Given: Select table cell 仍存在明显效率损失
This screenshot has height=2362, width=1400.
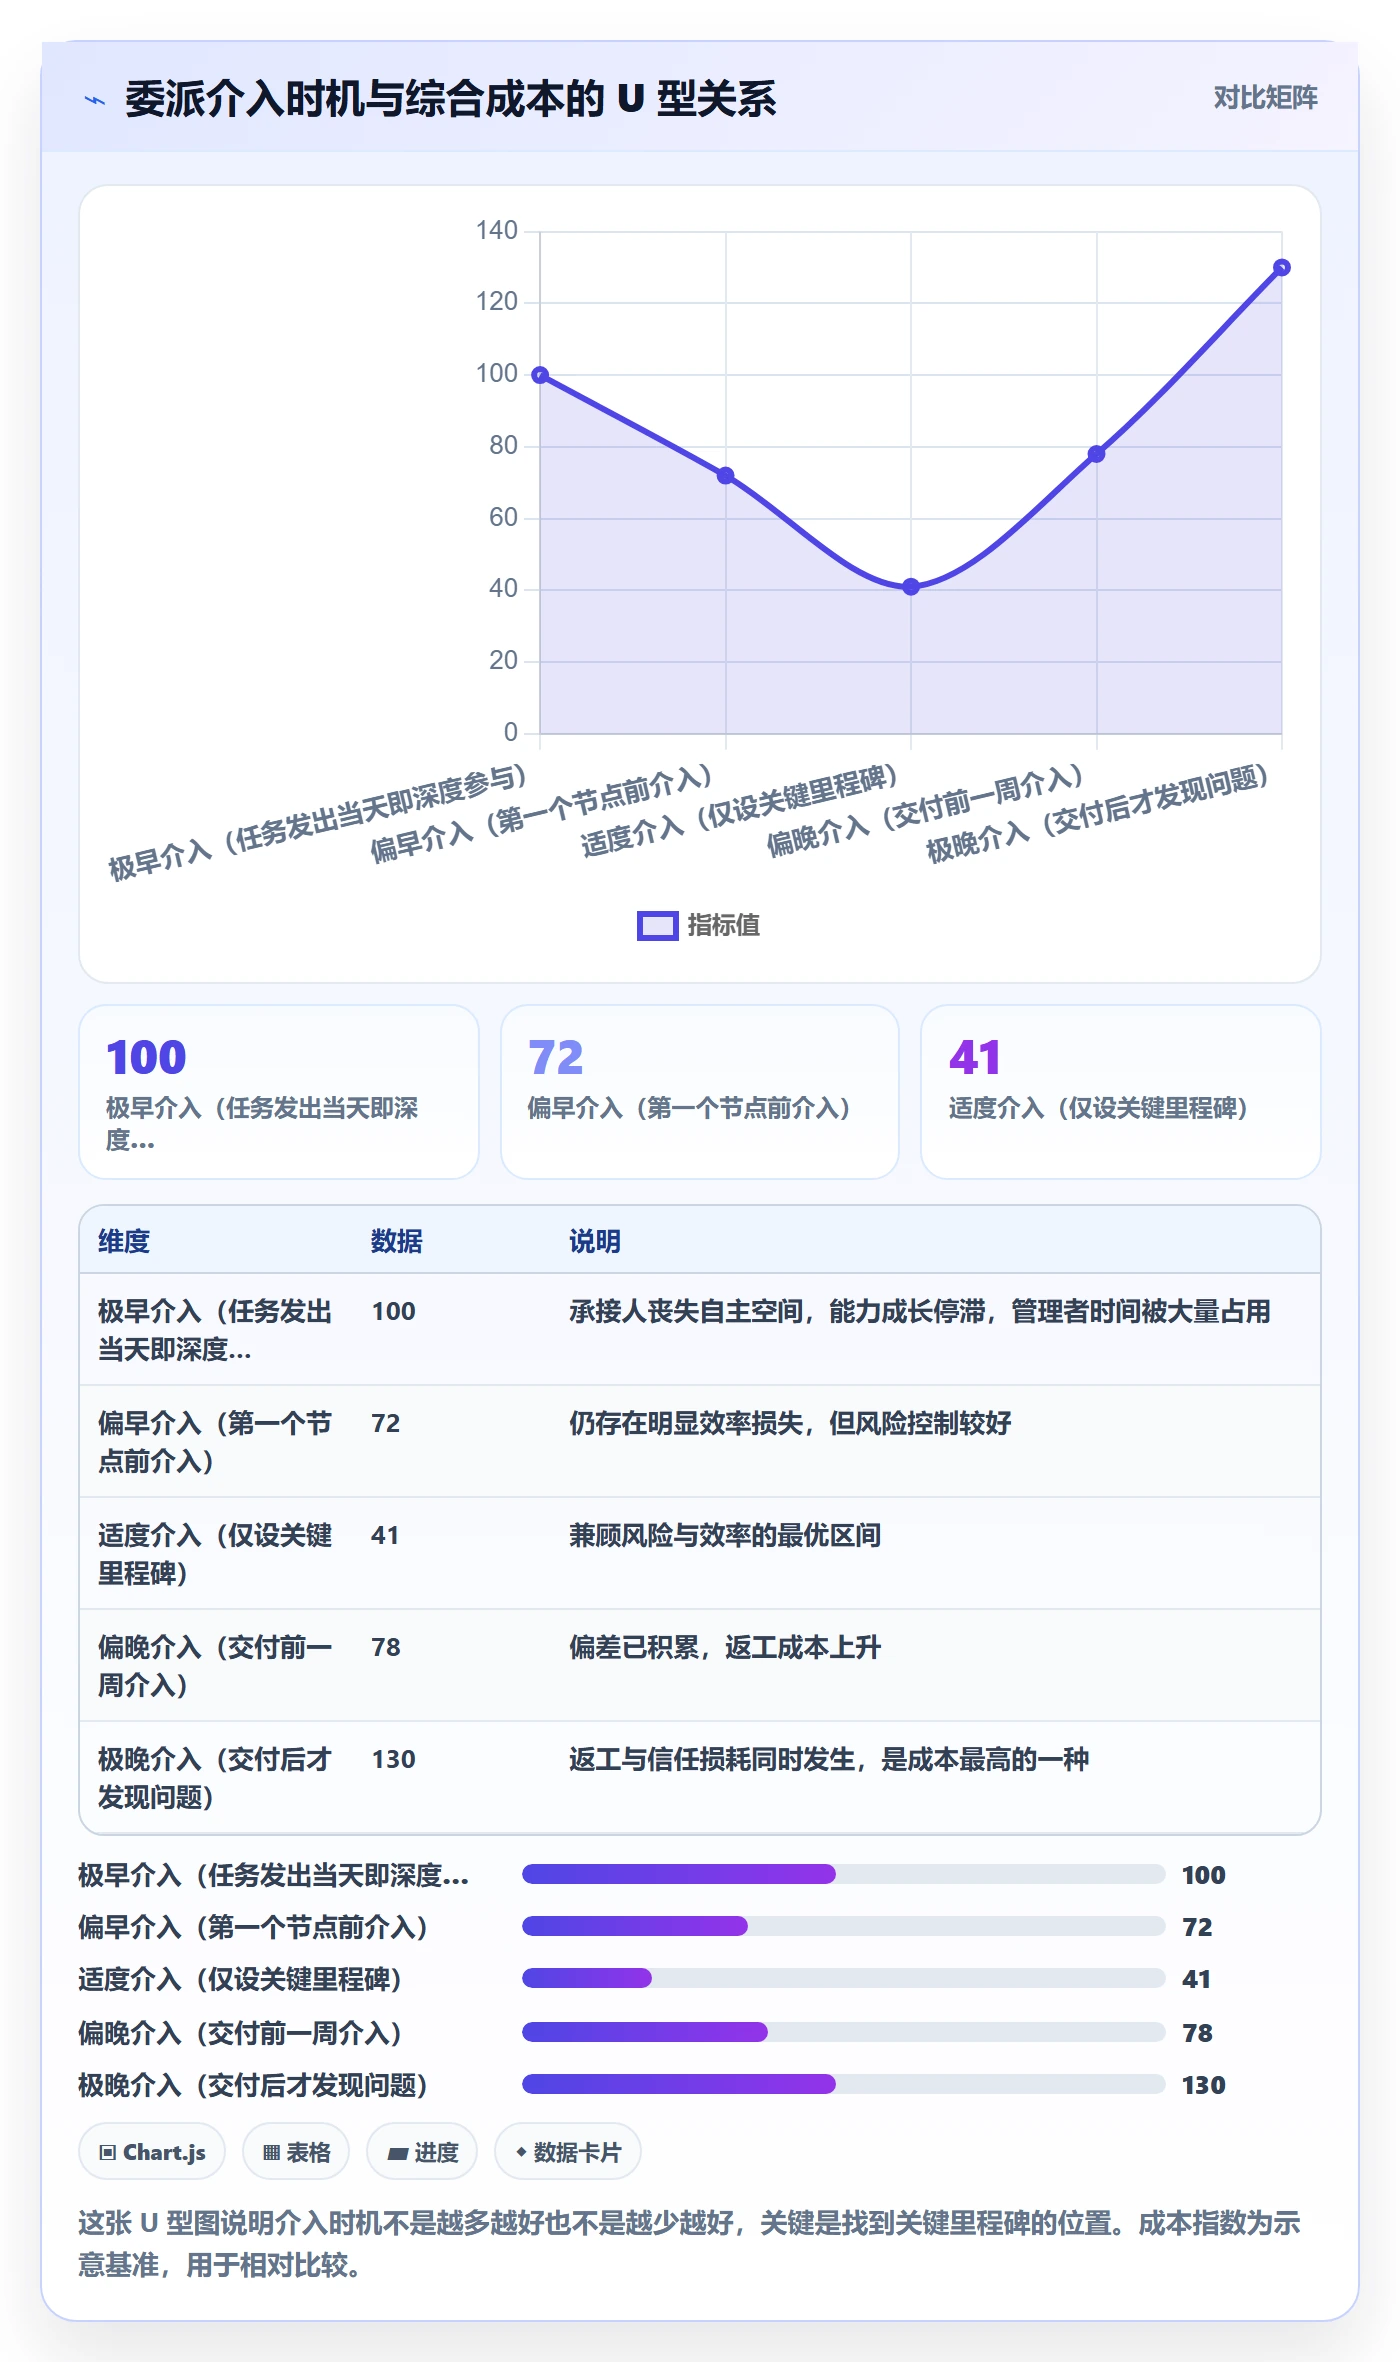Looking at the screenshot, I should (790, 1423).
